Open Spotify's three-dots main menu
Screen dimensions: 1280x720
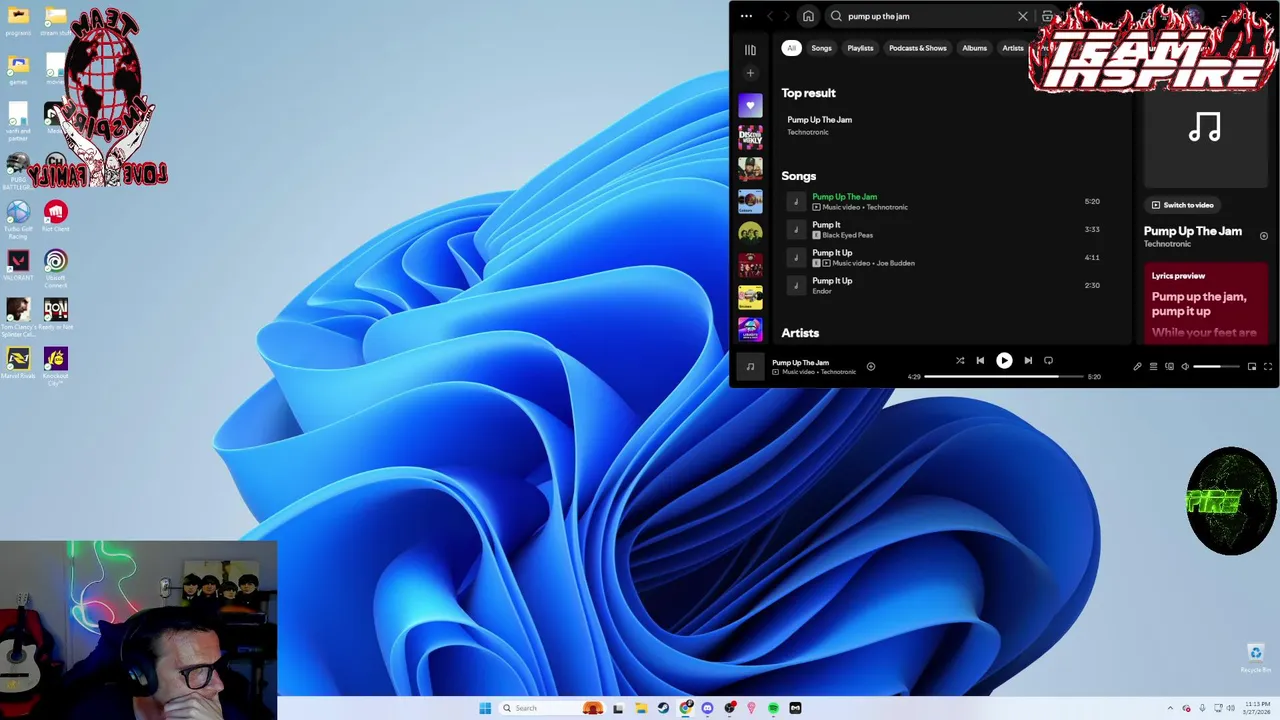(x=746, y=16)
